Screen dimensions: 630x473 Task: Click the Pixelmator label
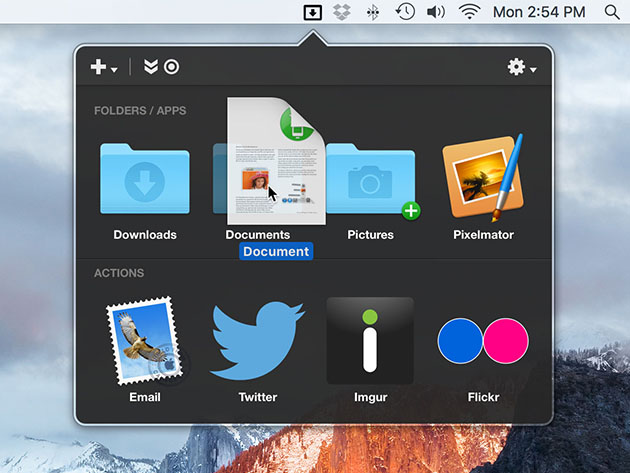click(x=483, y=235)
